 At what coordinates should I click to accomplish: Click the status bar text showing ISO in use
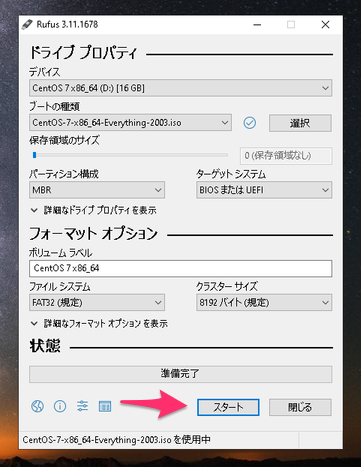116,440
